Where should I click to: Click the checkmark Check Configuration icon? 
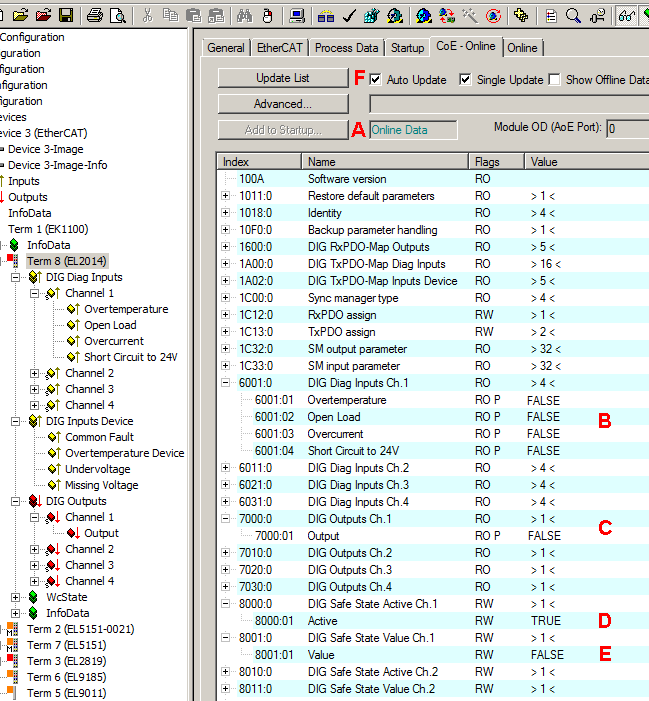[x=349, y=16]
